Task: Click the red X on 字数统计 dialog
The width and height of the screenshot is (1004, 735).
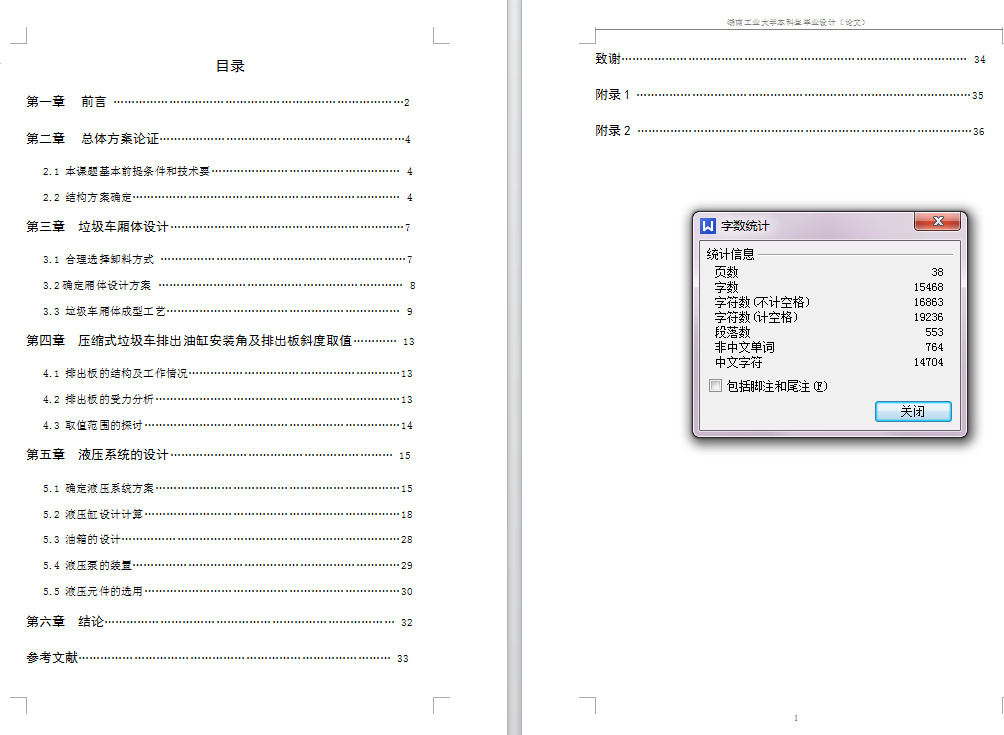Action: 938,221
